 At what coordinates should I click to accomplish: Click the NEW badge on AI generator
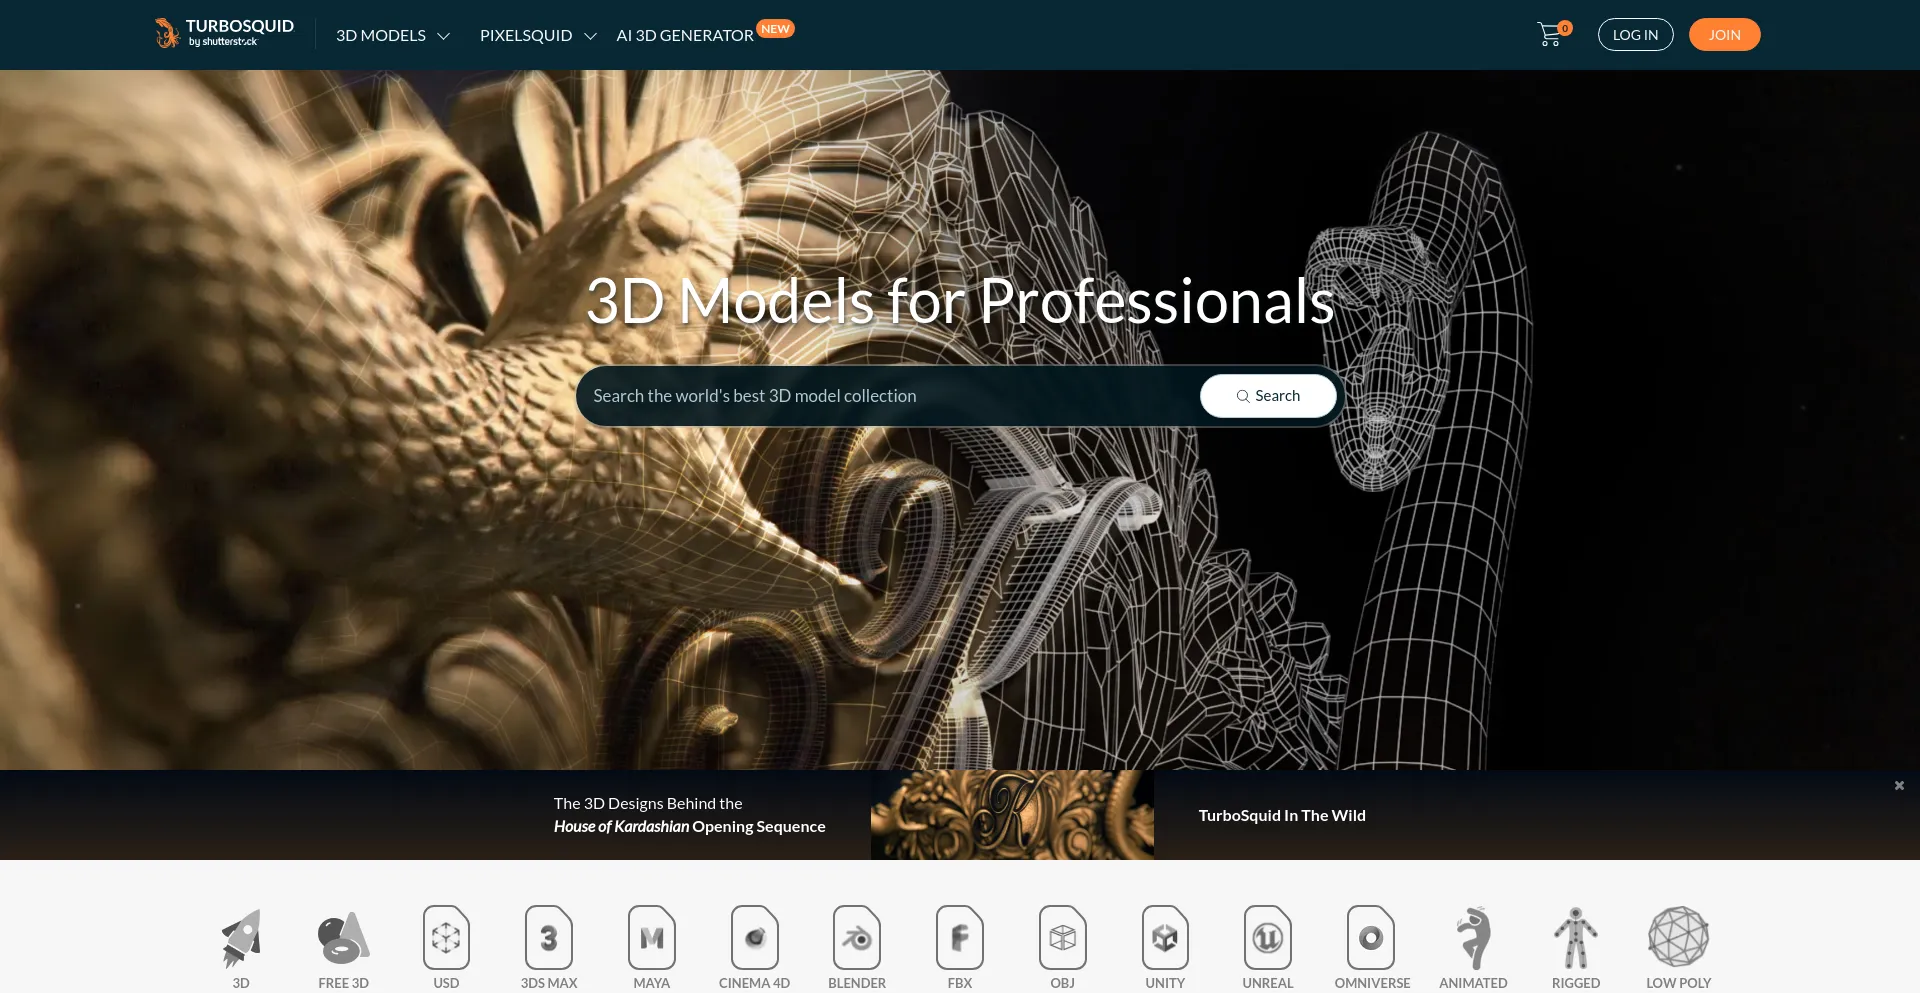[x=775, y=28]
